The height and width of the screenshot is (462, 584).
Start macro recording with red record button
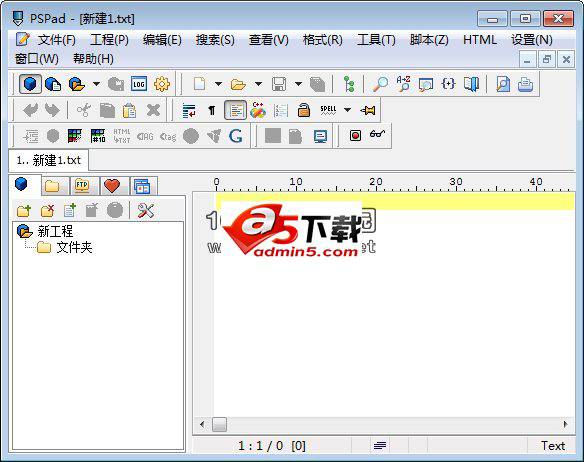tap(355, 136)
